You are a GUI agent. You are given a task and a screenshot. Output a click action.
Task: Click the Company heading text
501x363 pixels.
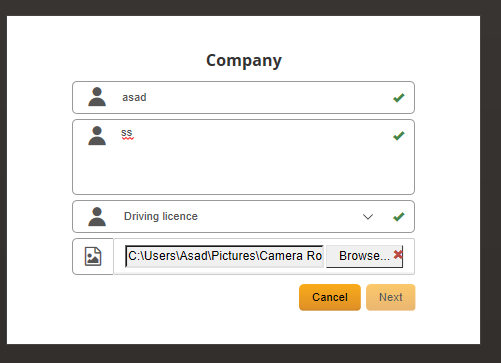point(244,61)
